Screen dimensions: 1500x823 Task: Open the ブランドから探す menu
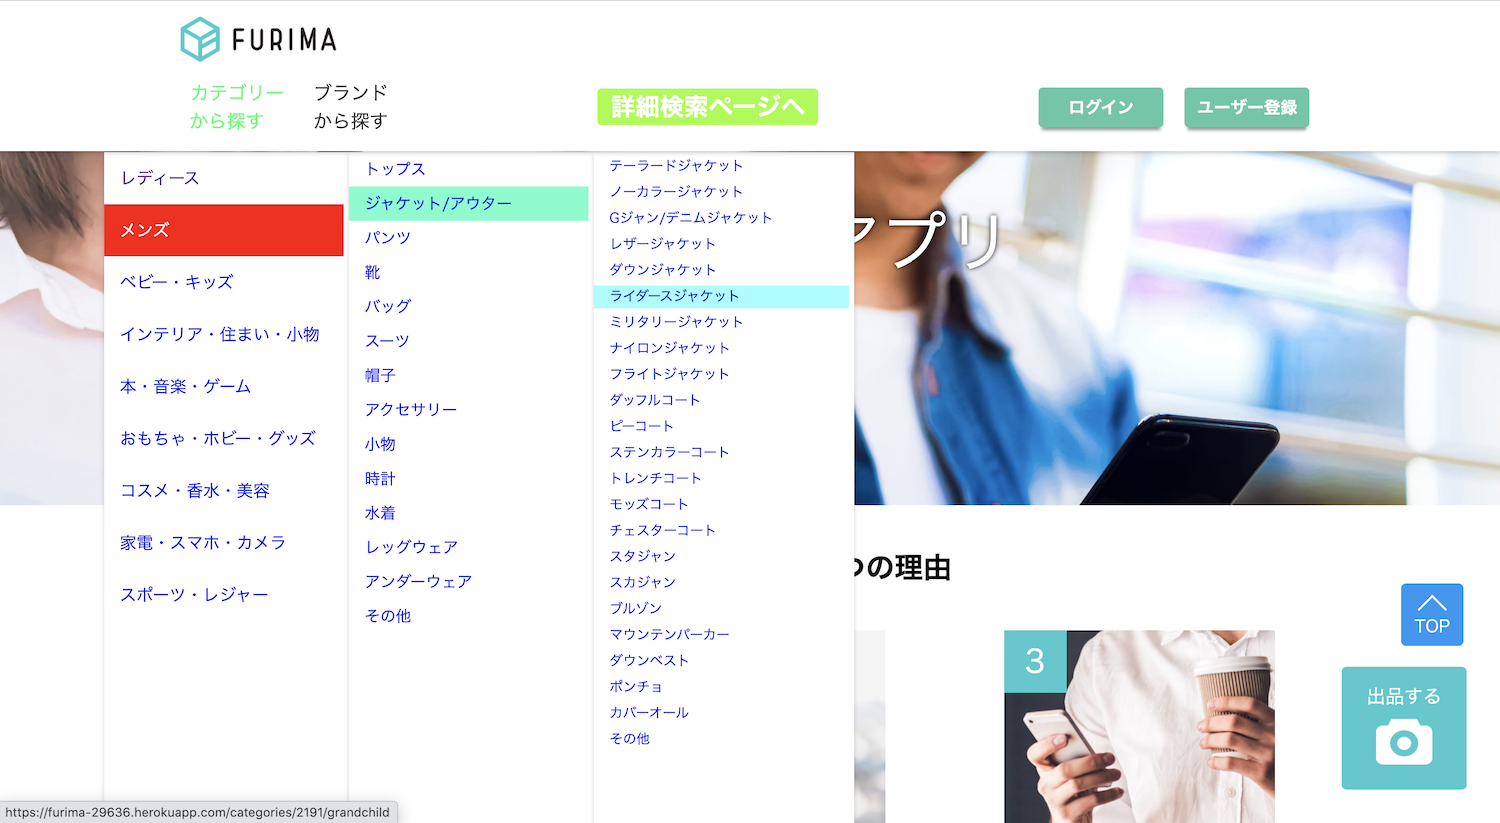pyautogui.click(x=350, y=106)
